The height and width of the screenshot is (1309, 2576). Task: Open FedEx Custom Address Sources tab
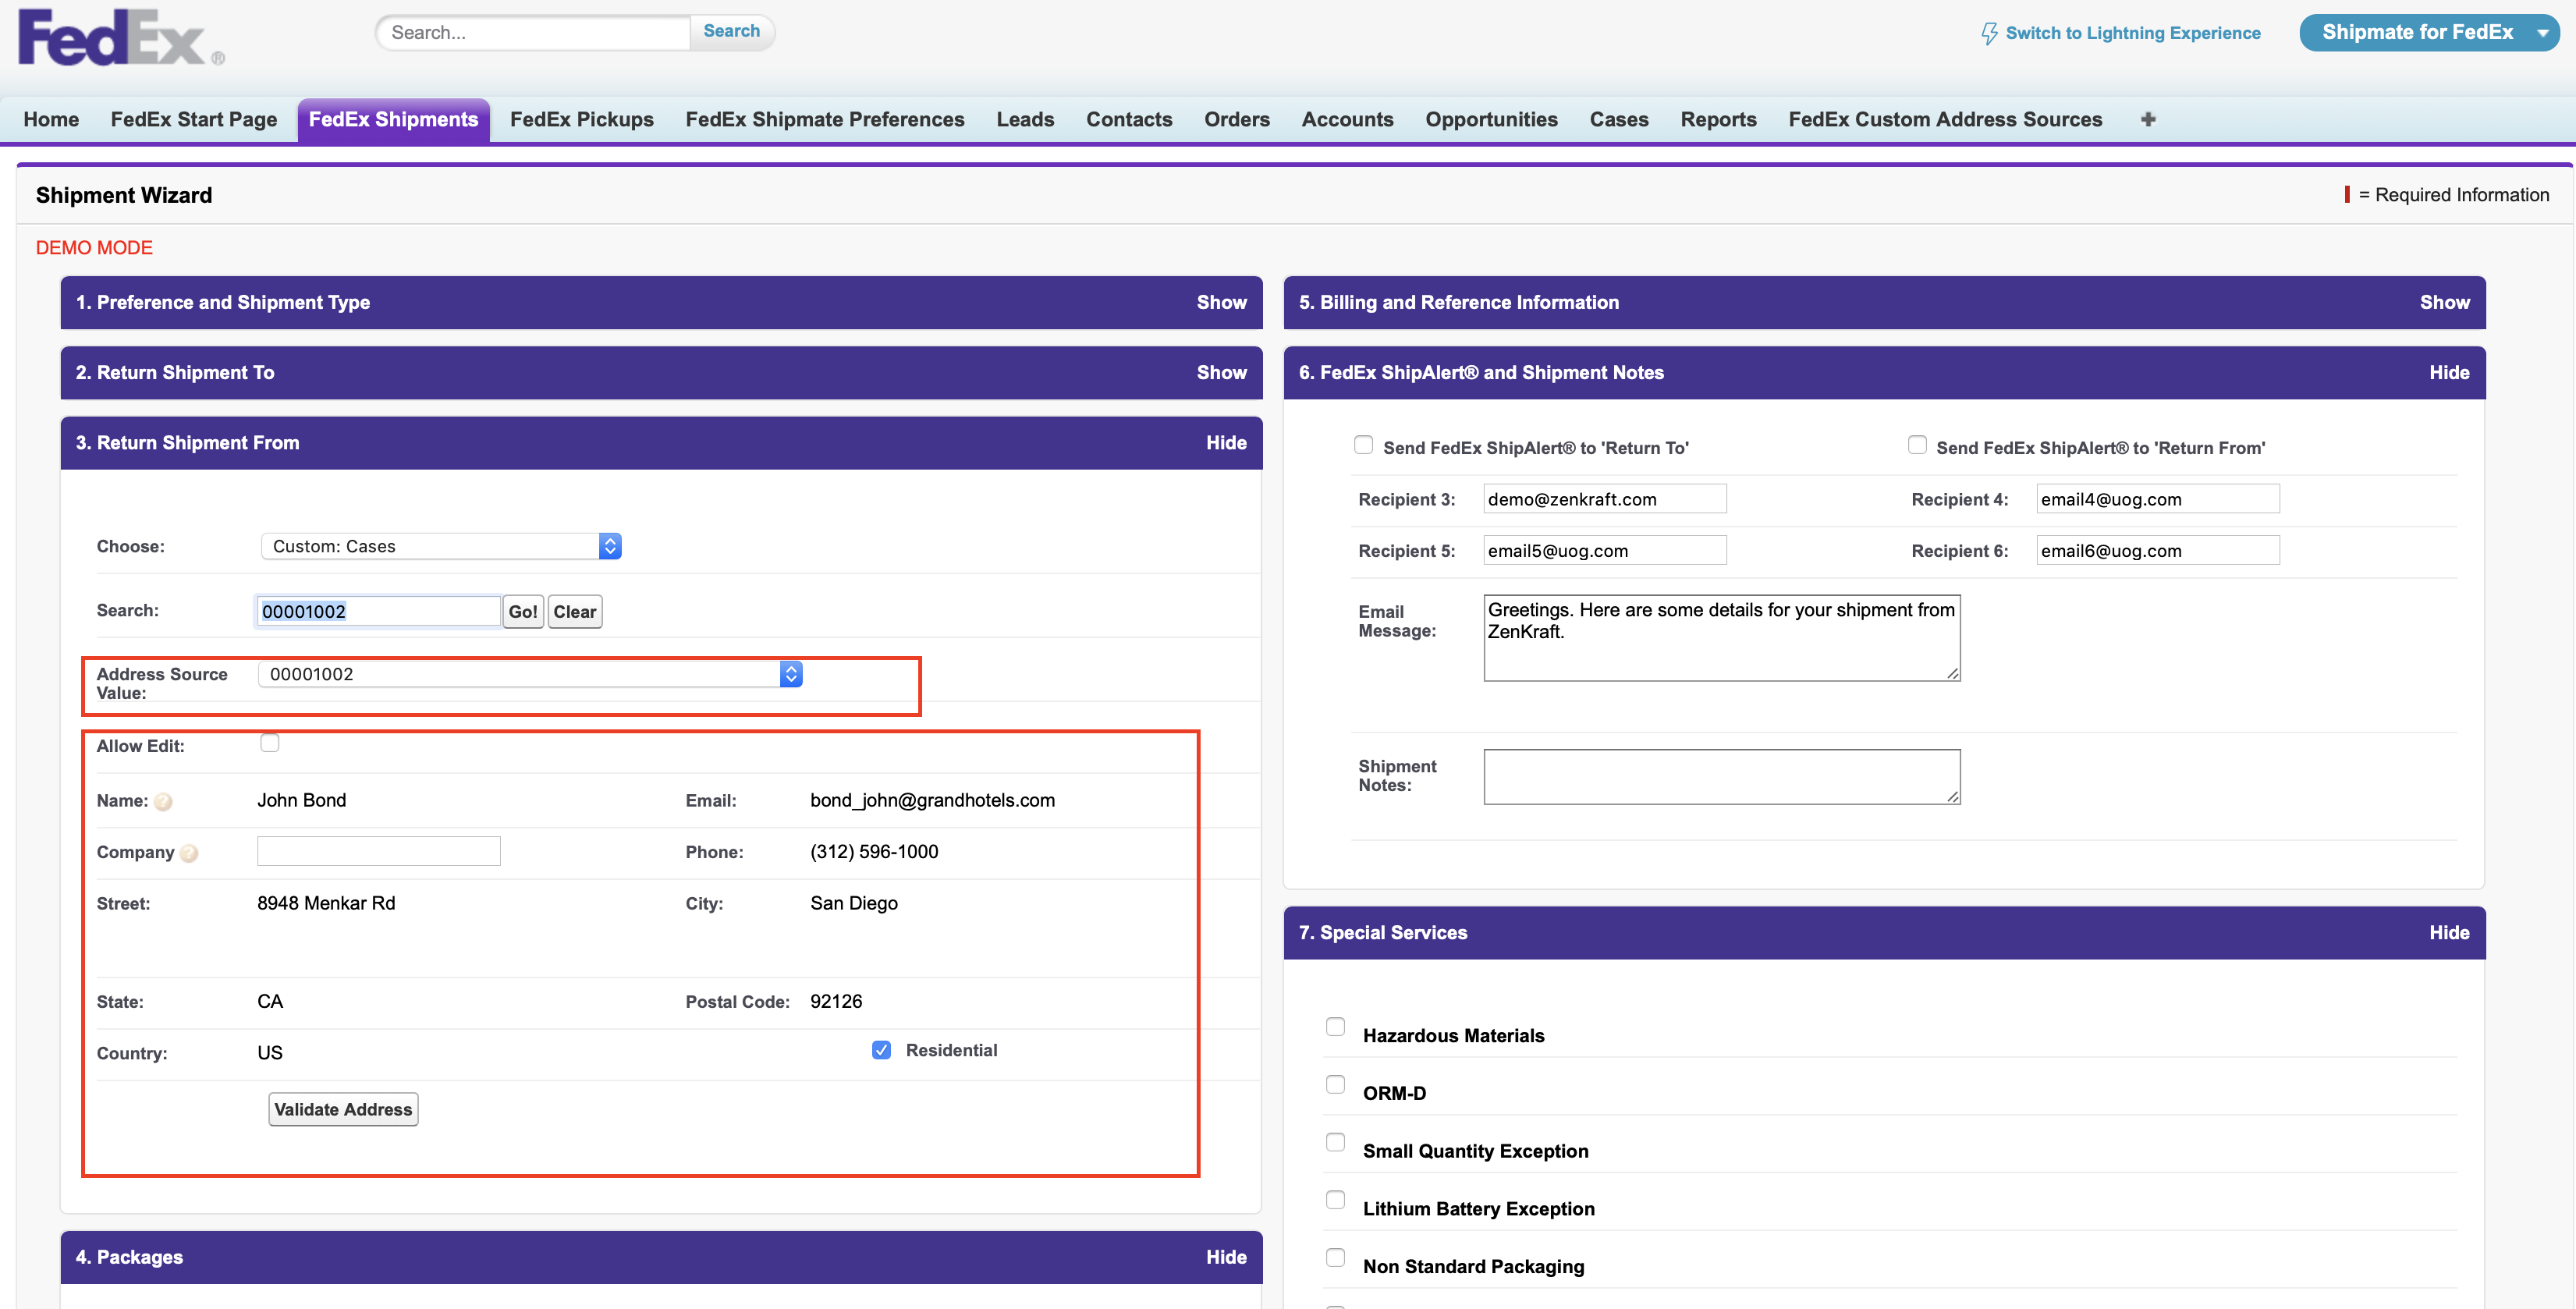point(1945,119)
